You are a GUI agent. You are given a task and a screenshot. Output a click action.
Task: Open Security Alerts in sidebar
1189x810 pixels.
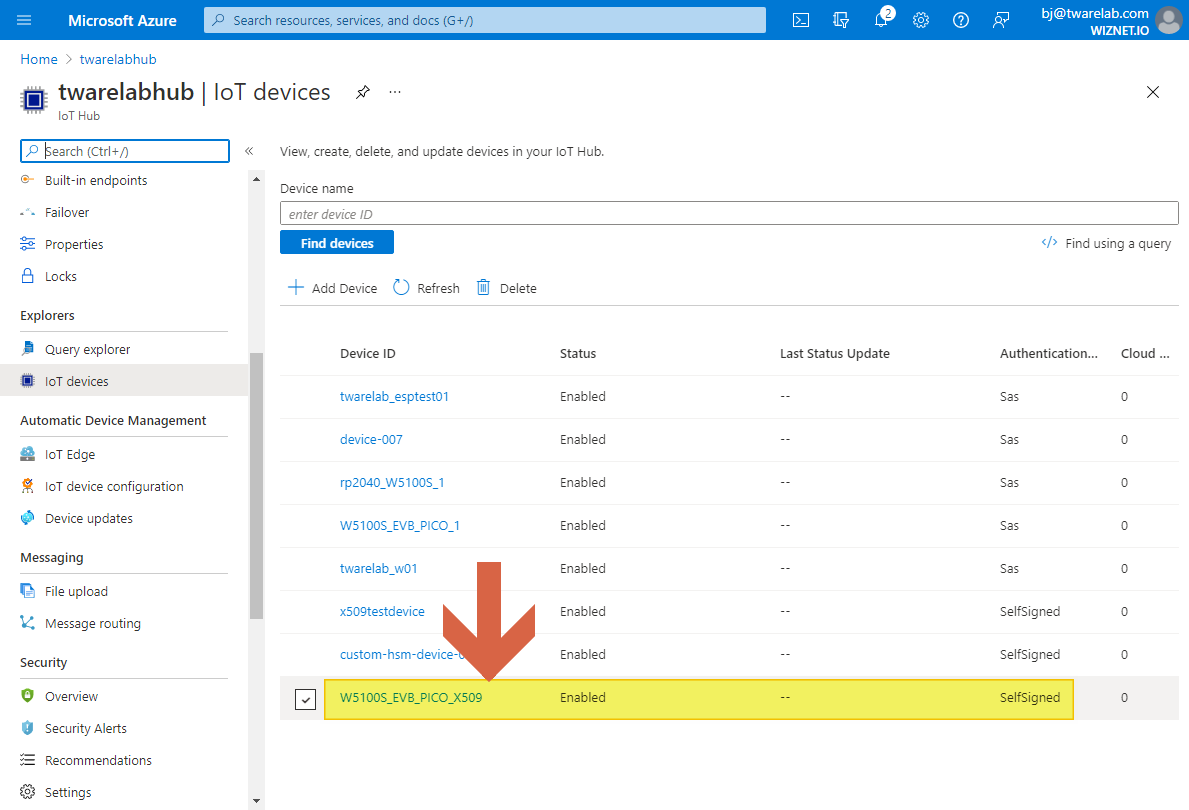pyautogui.click(x=86, y=729)
